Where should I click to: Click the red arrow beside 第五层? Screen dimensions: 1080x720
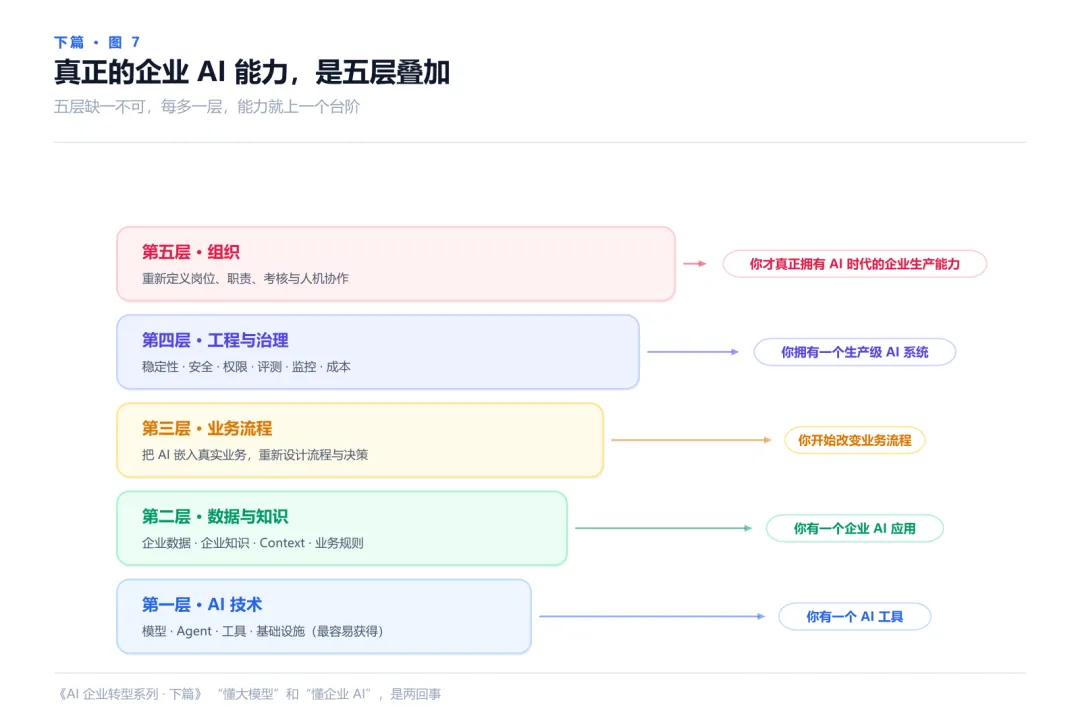pyautogui.click(x=695, y=264)
